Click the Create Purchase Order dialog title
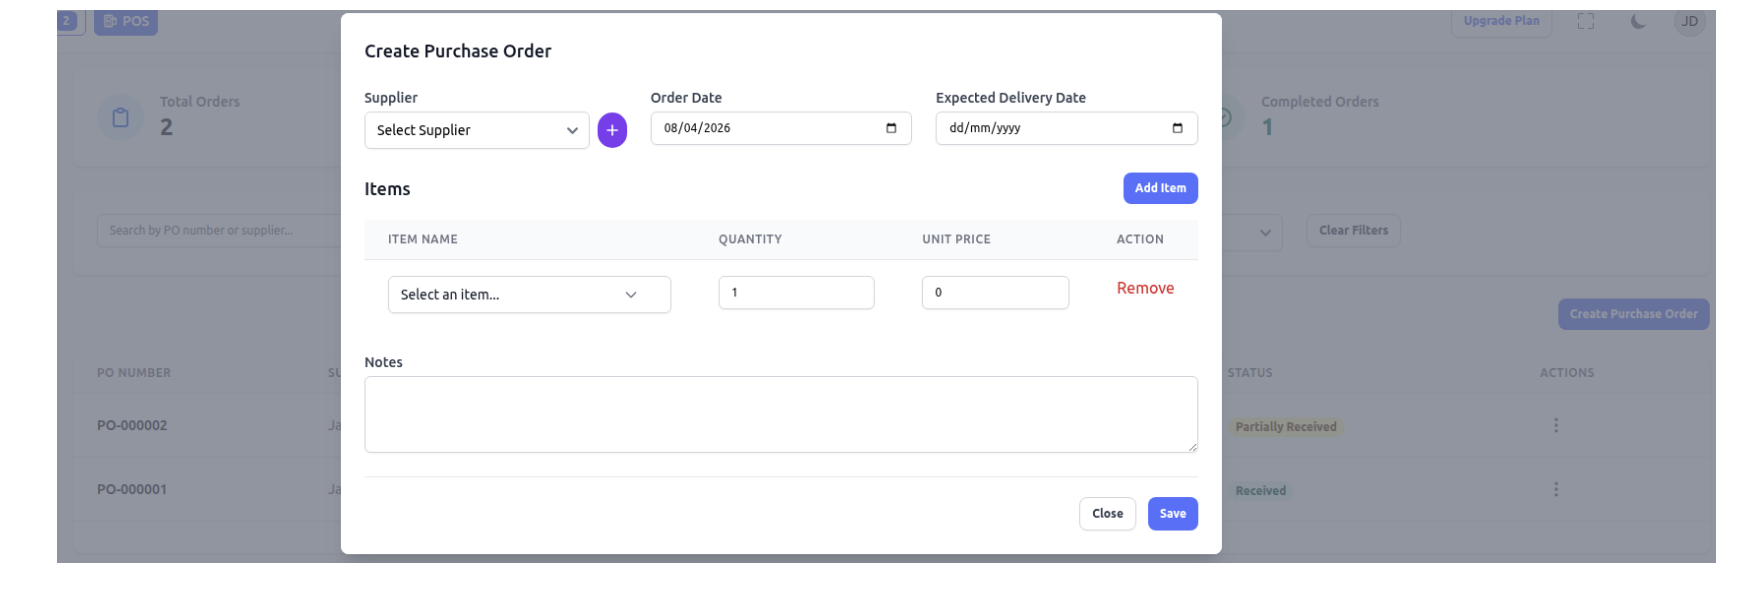1756x590 pixels. (458, 51)
